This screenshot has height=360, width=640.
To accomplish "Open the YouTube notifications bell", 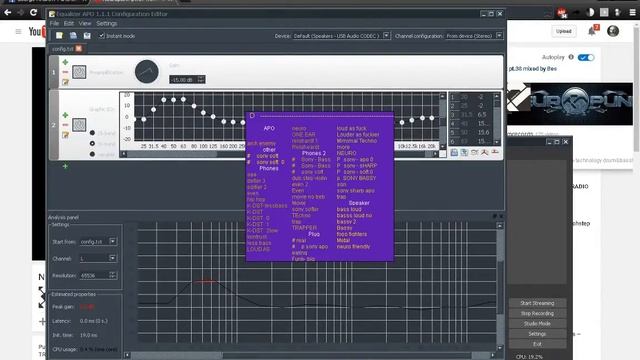I will 592,31.
